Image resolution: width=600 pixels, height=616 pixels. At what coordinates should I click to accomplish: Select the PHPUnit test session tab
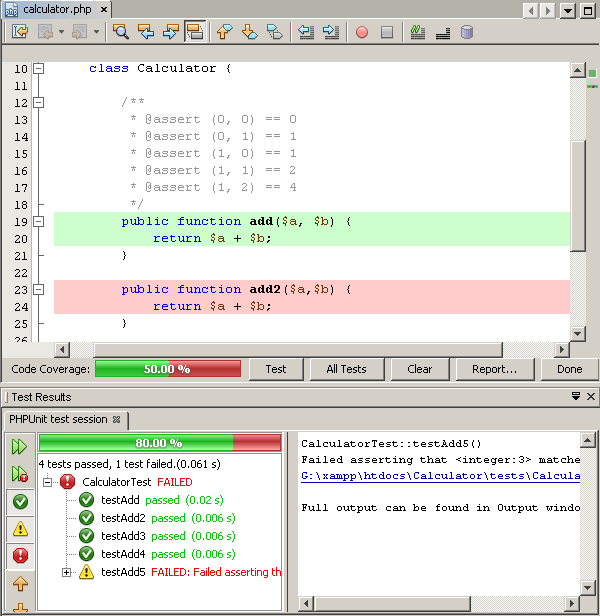(57, 419)
